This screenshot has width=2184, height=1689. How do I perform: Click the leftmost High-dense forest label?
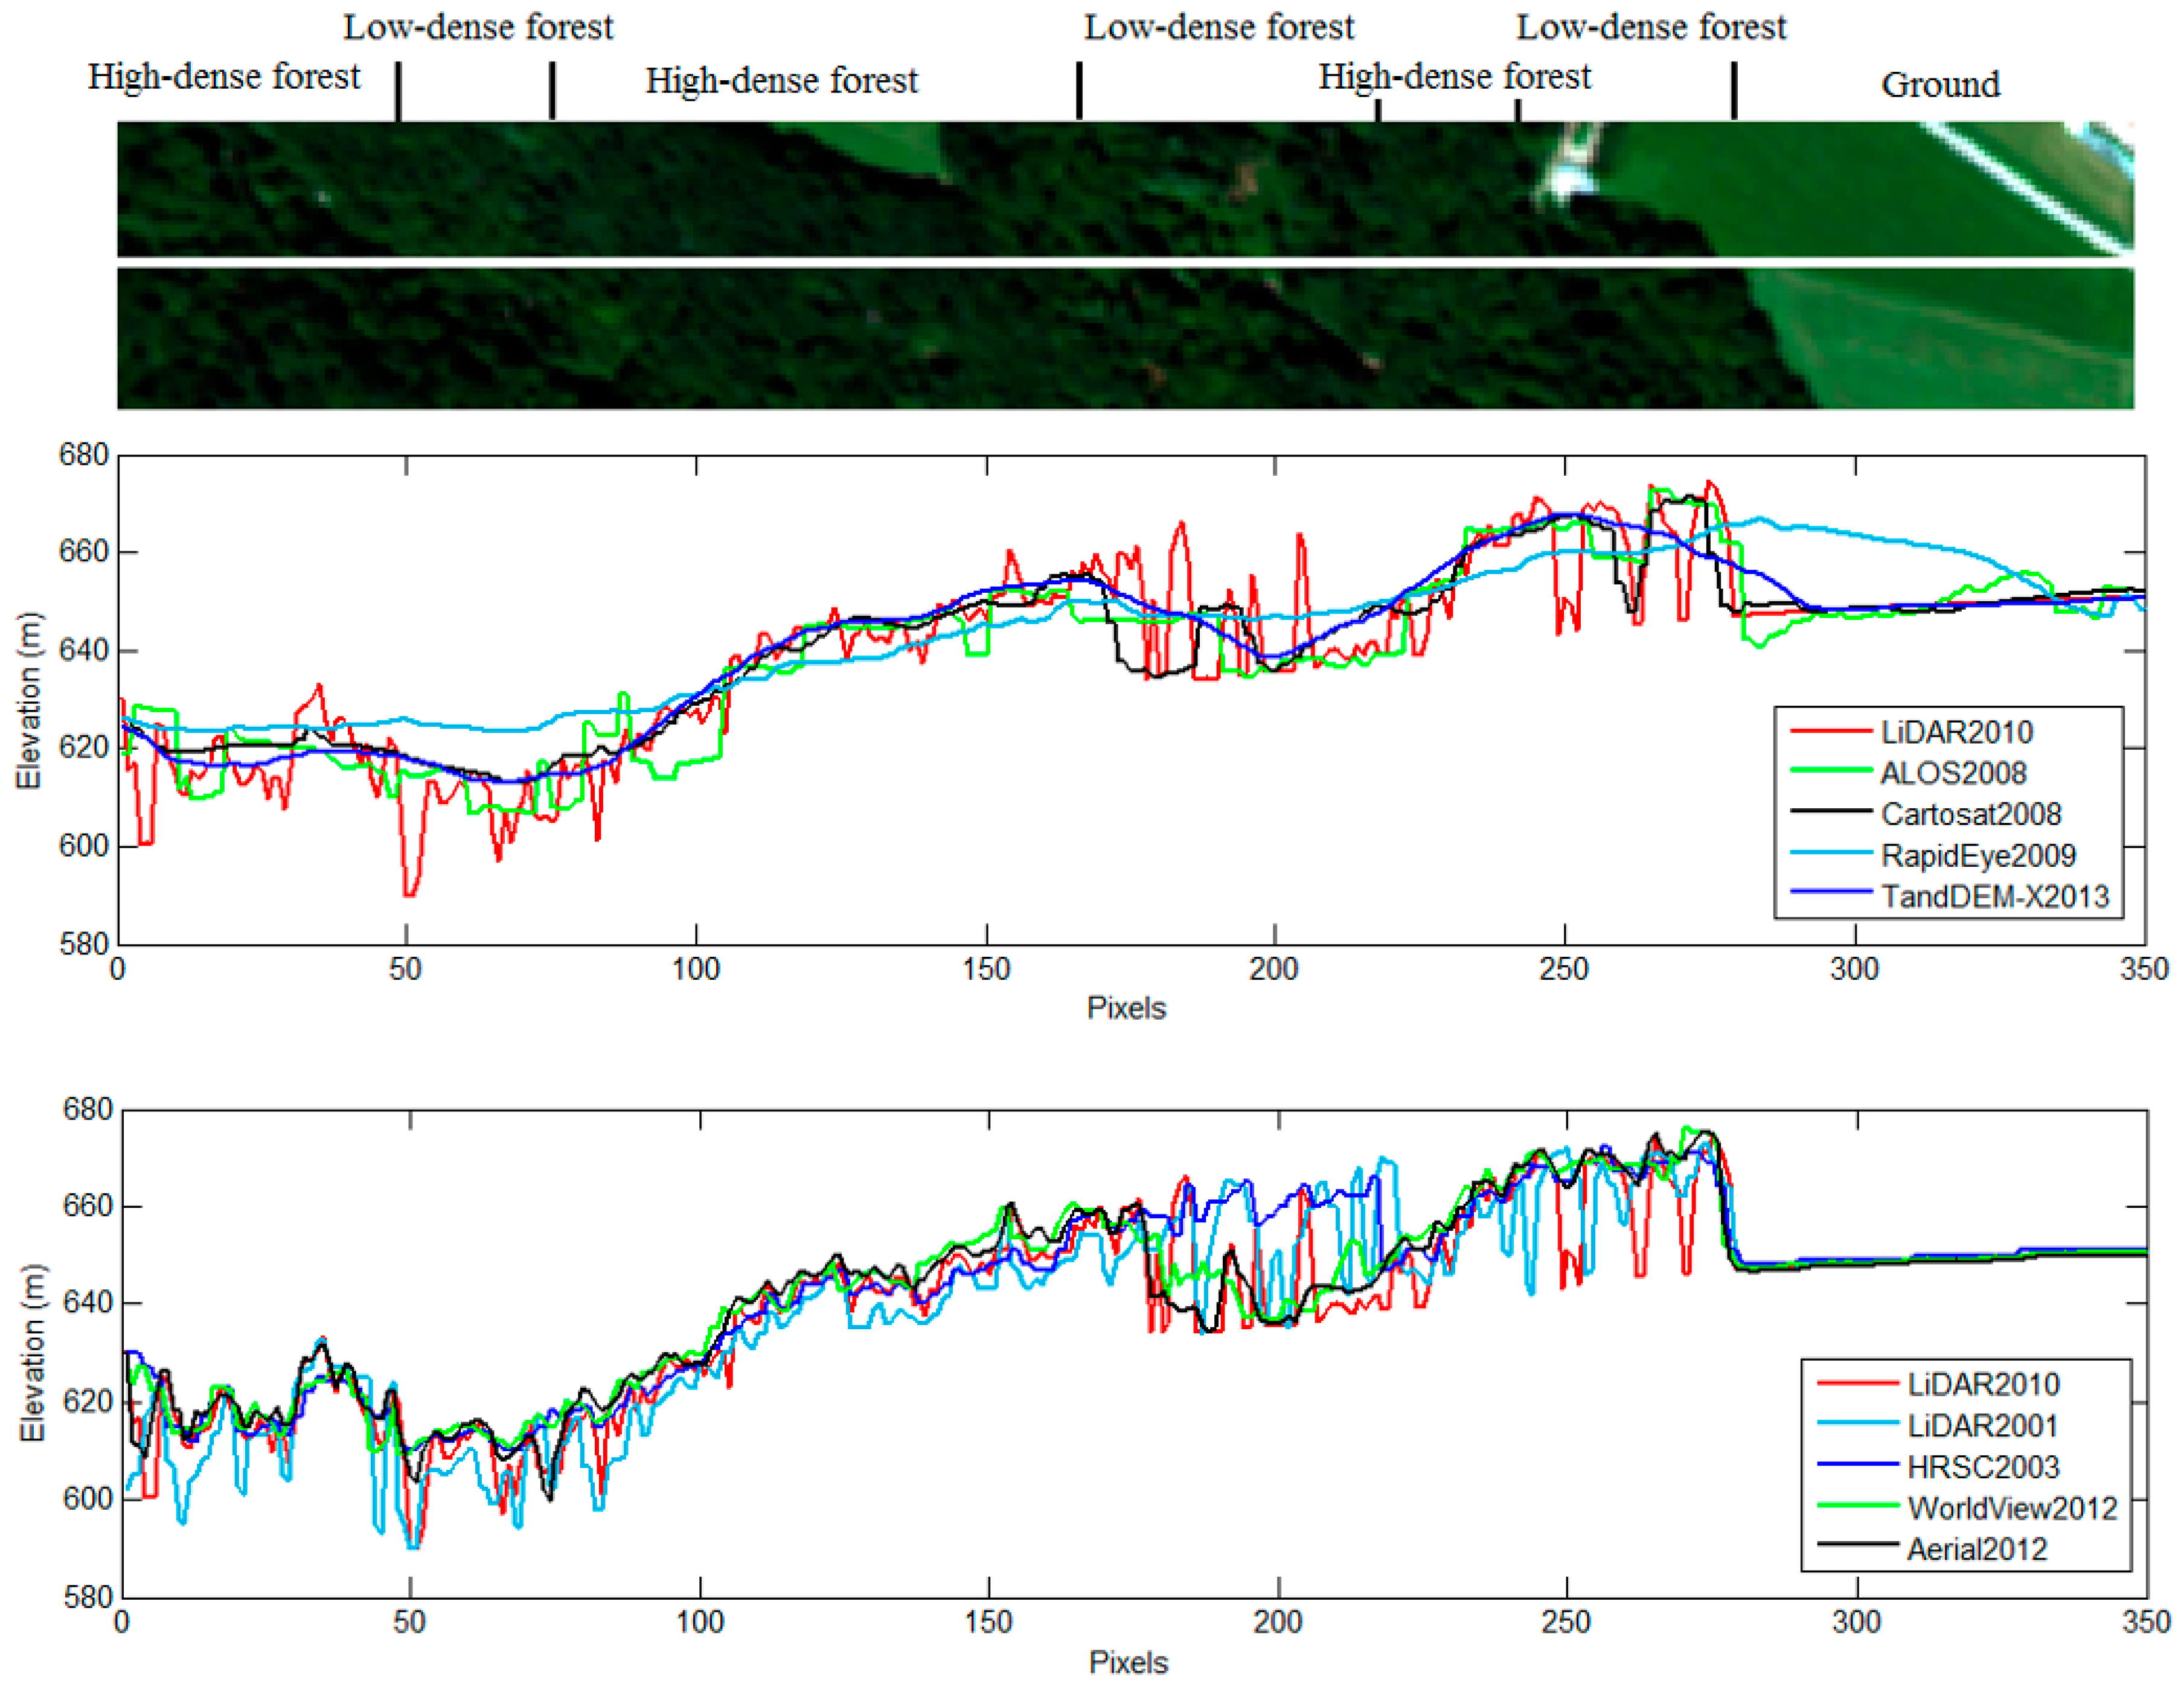(223, 77)
